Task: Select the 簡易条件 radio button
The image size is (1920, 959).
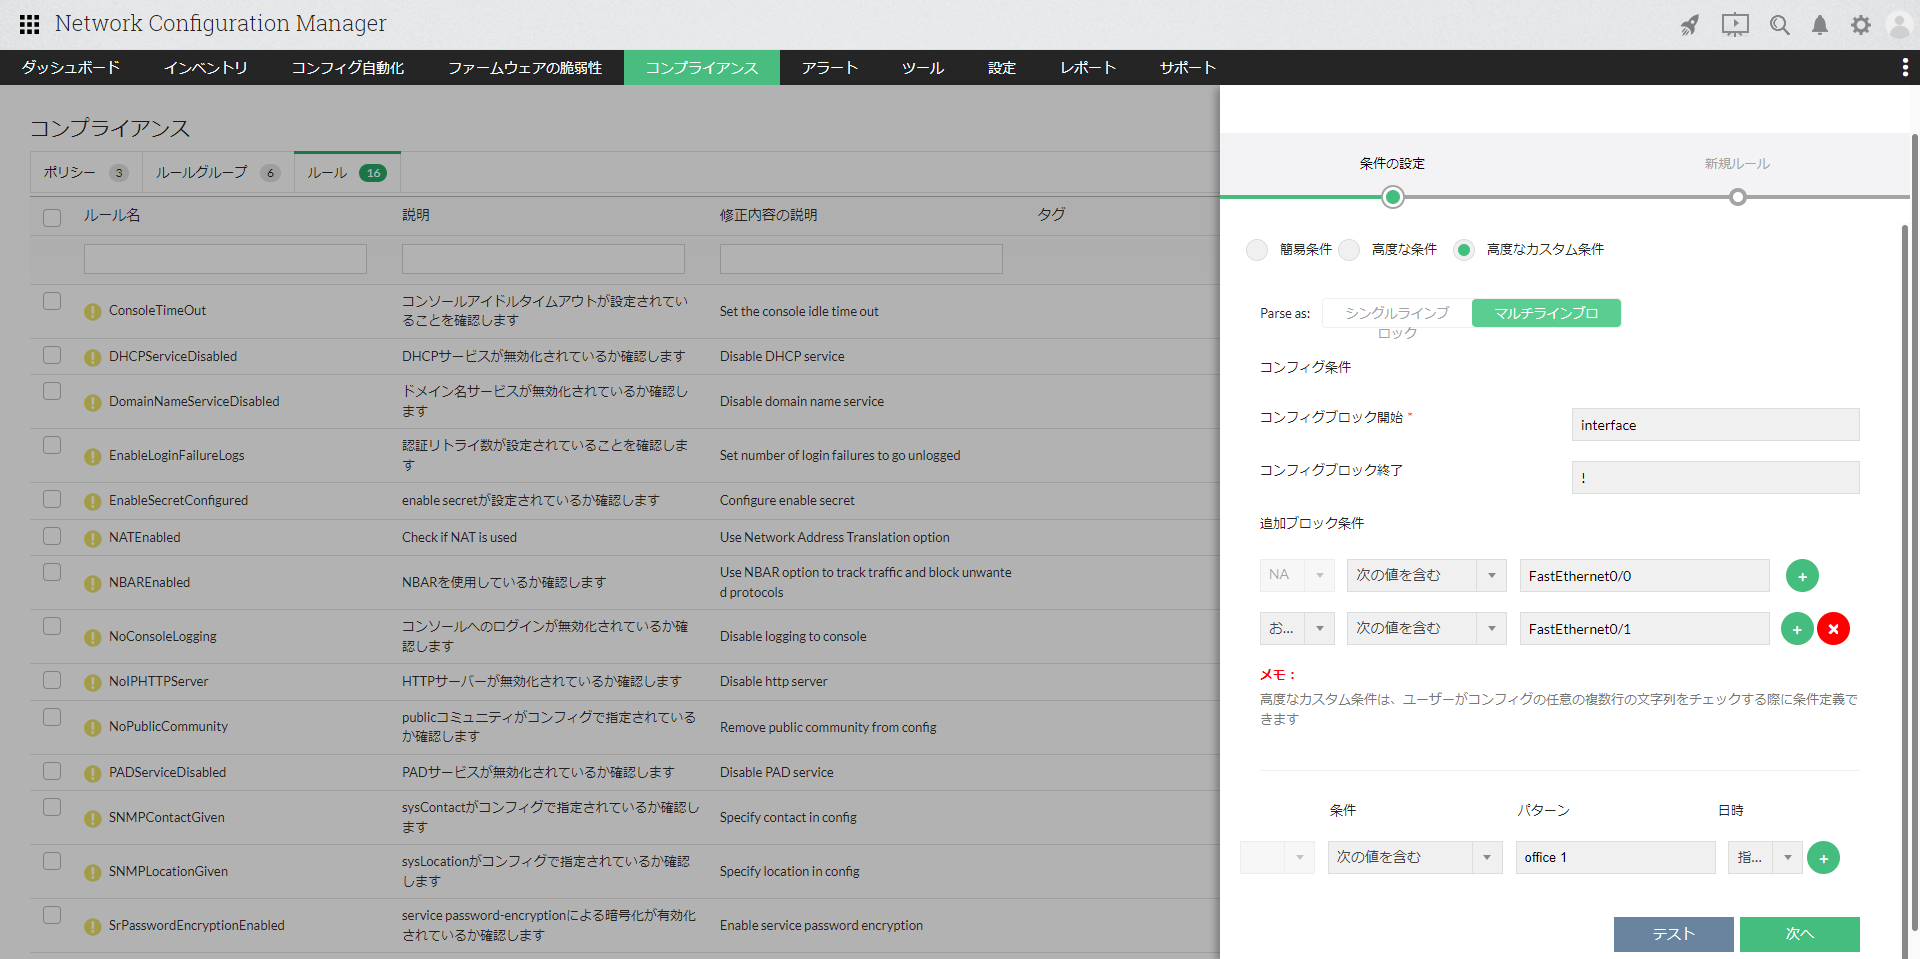Action: tap(1257, 250)
